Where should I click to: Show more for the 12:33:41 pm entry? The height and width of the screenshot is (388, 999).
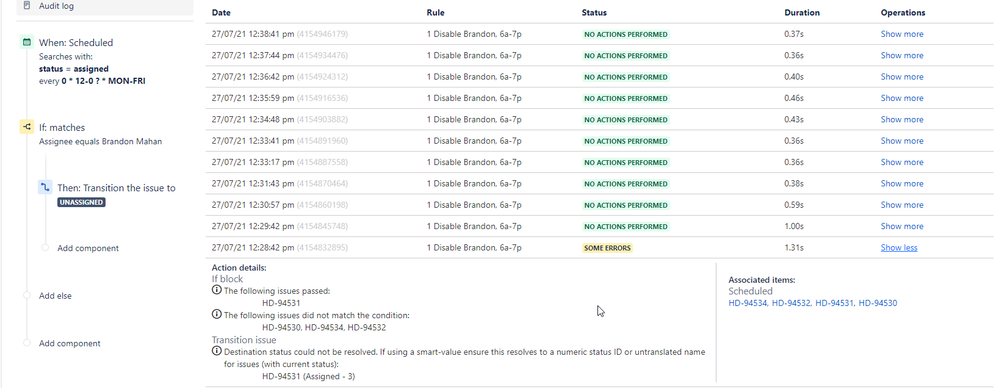(x=902, y=141)
